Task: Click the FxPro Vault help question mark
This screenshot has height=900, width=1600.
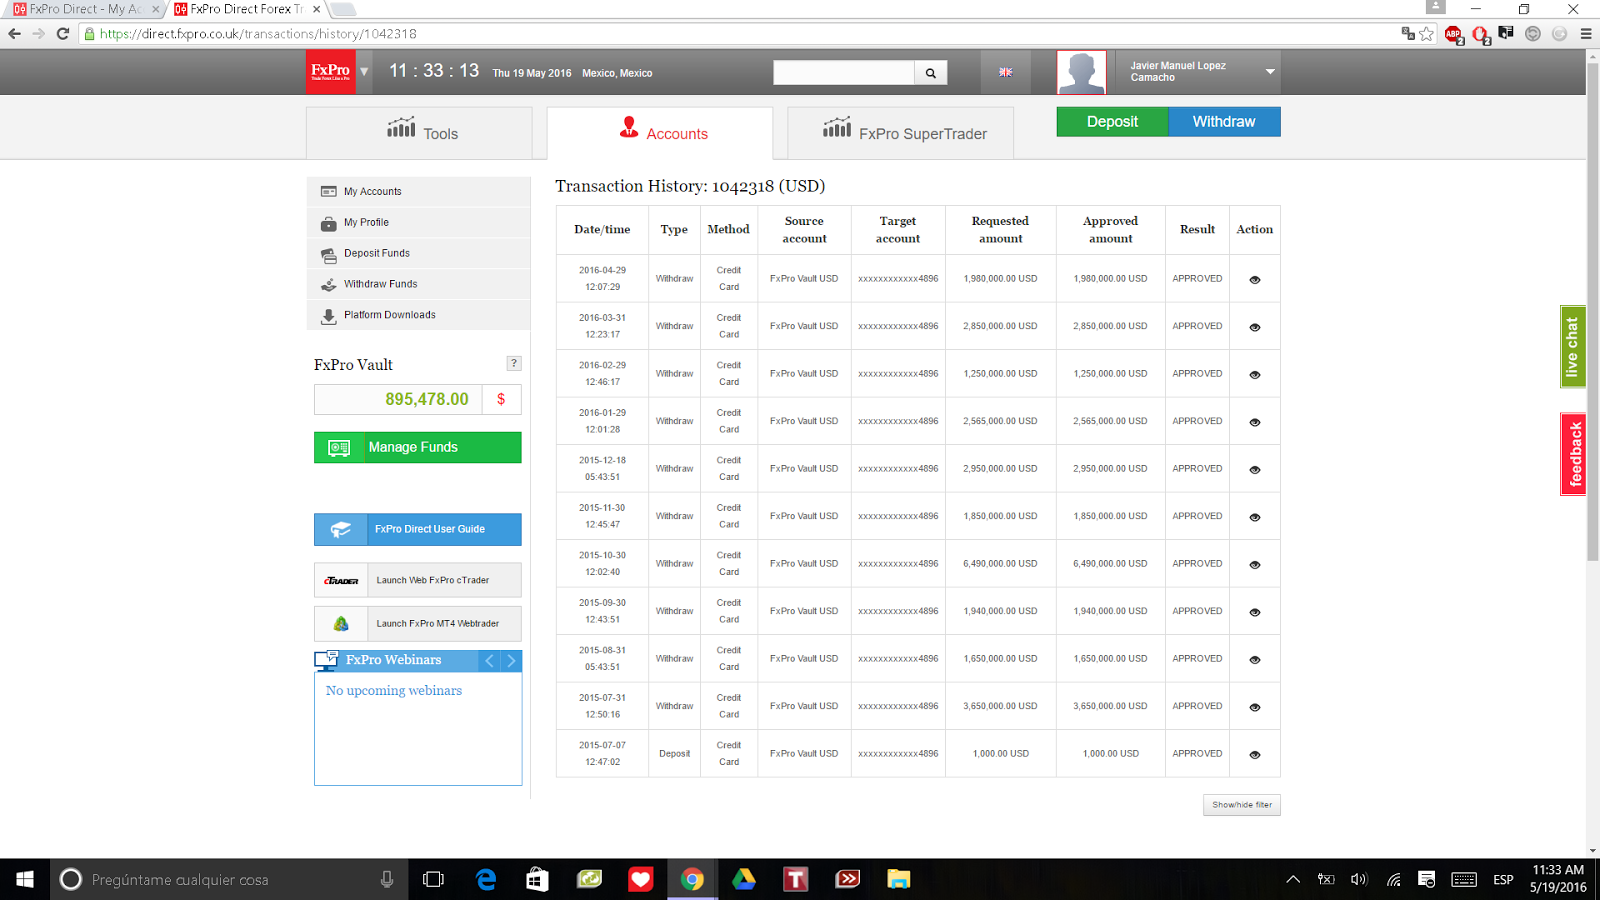Action: point(514,364)
